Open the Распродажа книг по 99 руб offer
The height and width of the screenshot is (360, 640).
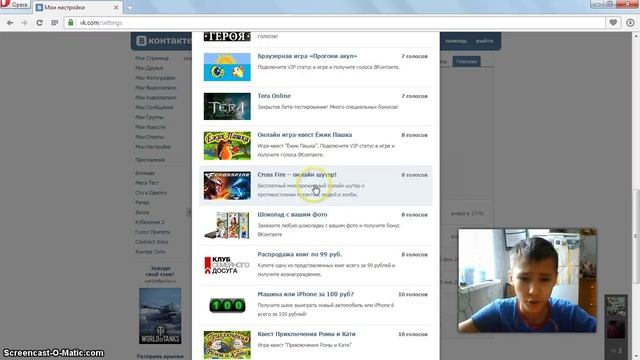(300, 254)
